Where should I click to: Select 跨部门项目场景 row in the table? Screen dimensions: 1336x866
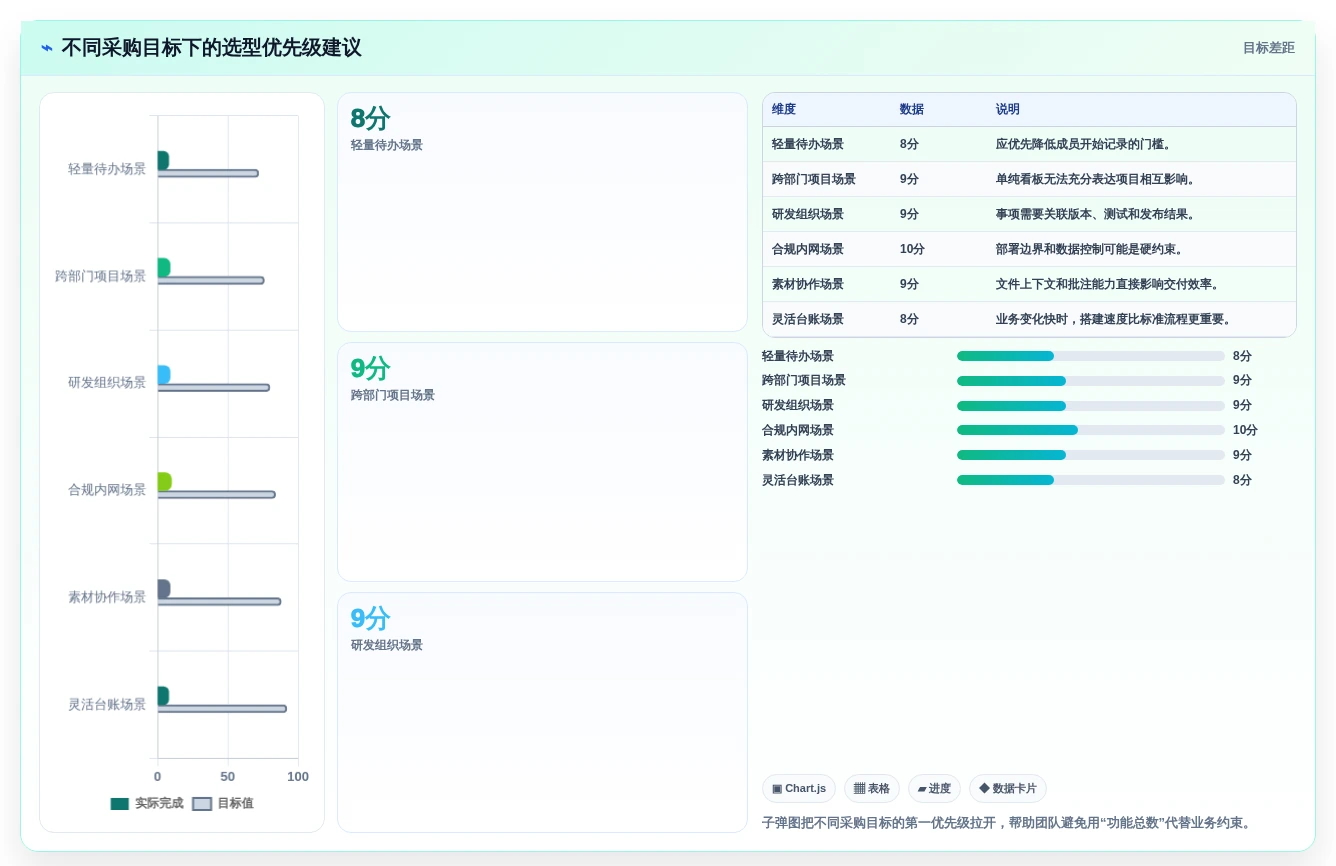click(x=1029, y=179)
